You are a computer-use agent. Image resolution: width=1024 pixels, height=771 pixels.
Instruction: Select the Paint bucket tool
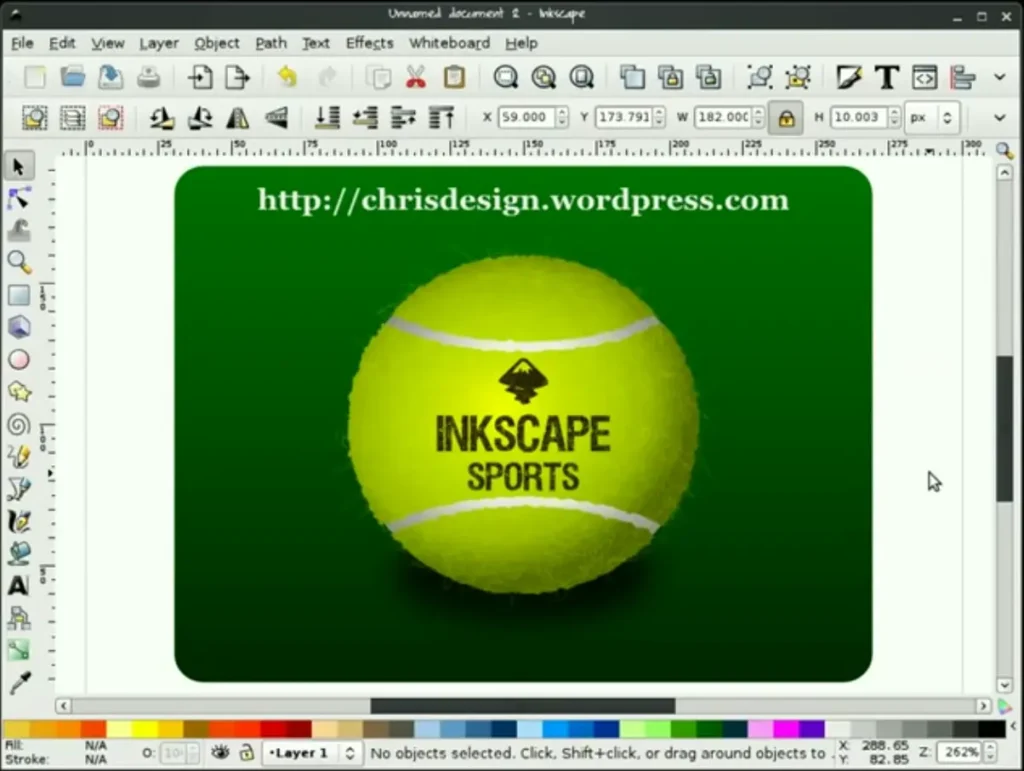pos(18,553)
